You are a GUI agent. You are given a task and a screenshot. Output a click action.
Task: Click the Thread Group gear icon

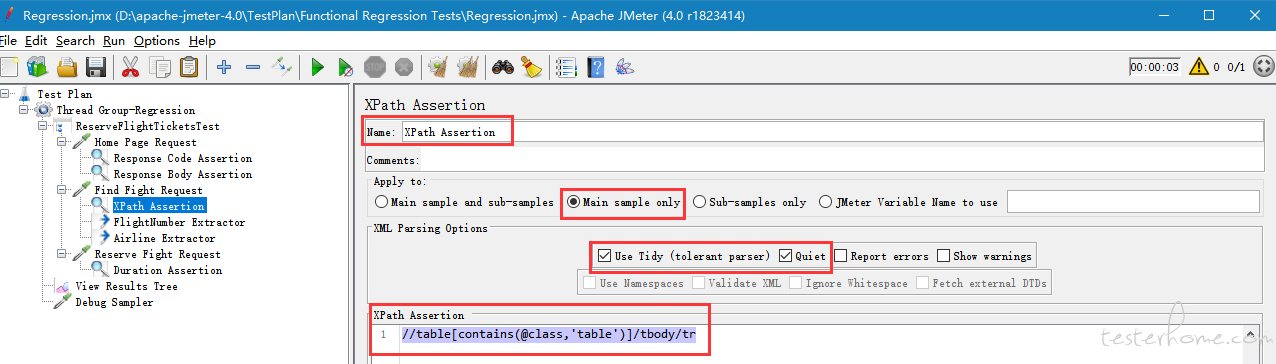click(x=44, y=110)
